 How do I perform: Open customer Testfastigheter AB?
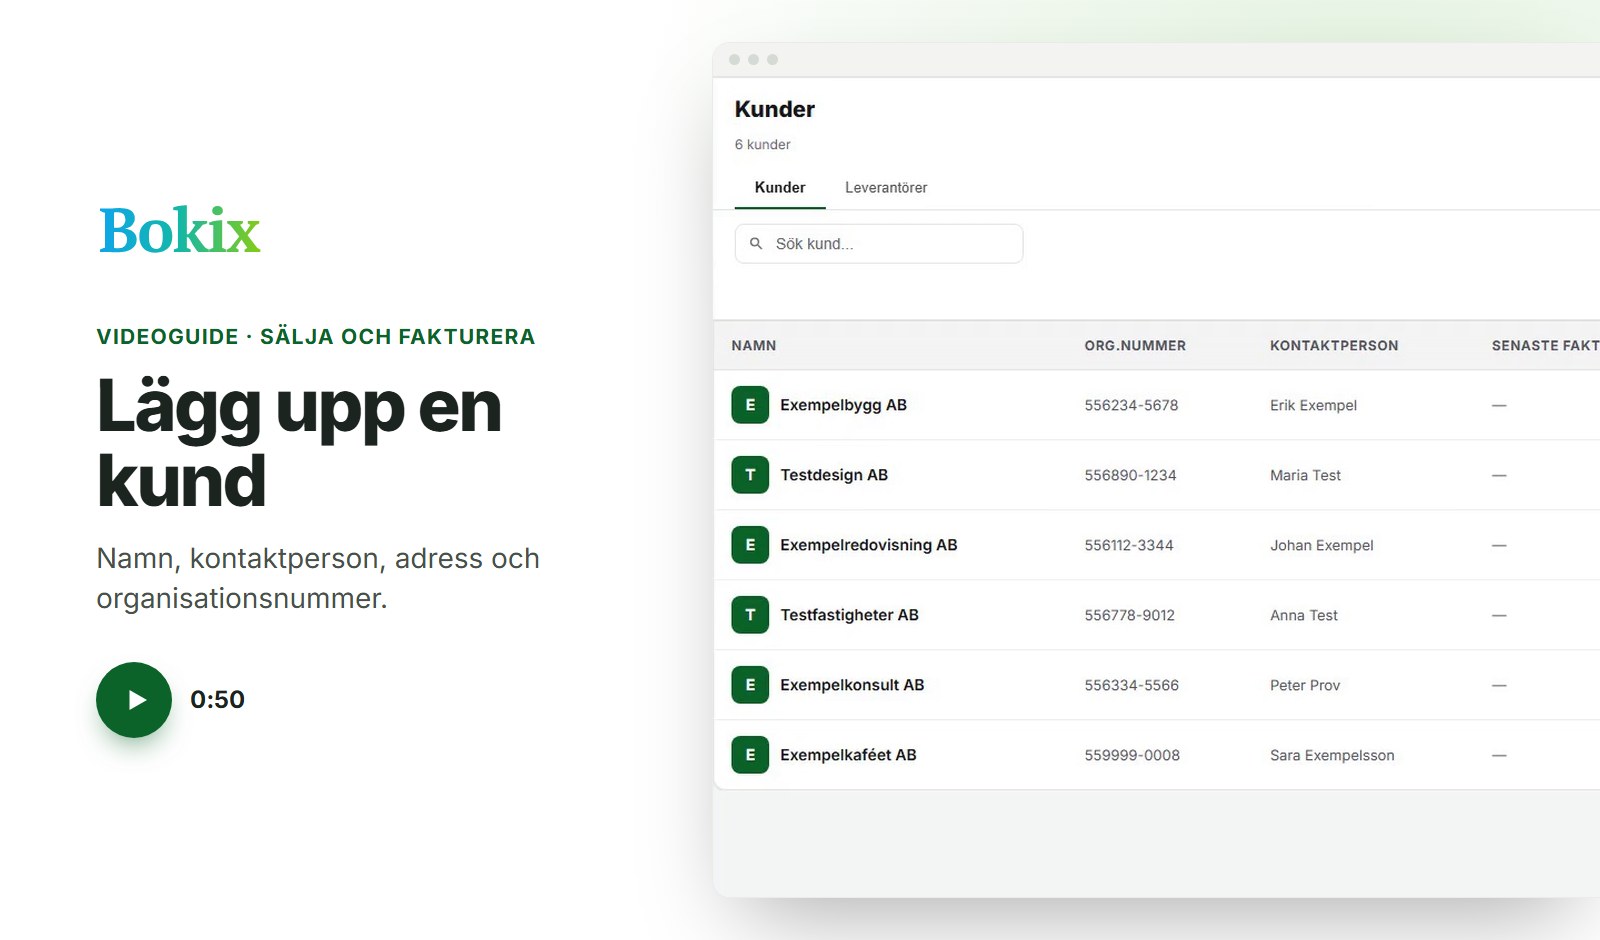tap(849, 615)
